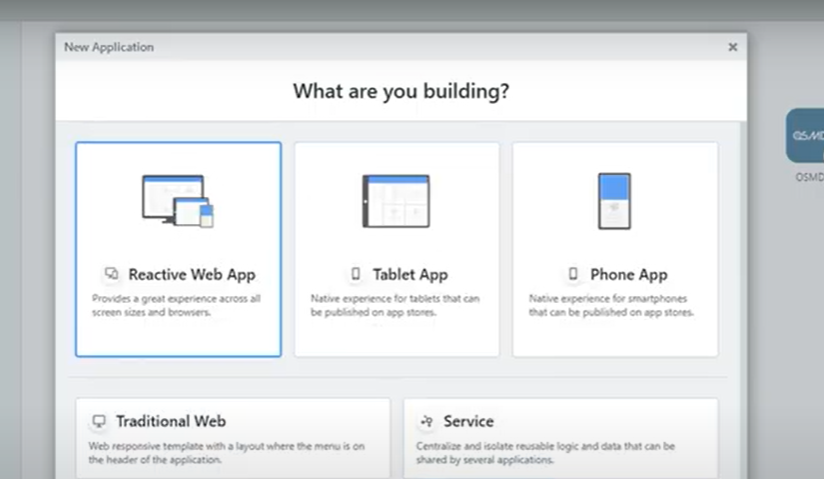Click the Tablet App illustration image
Screen dimensions: 824x479
click(396, 201)
